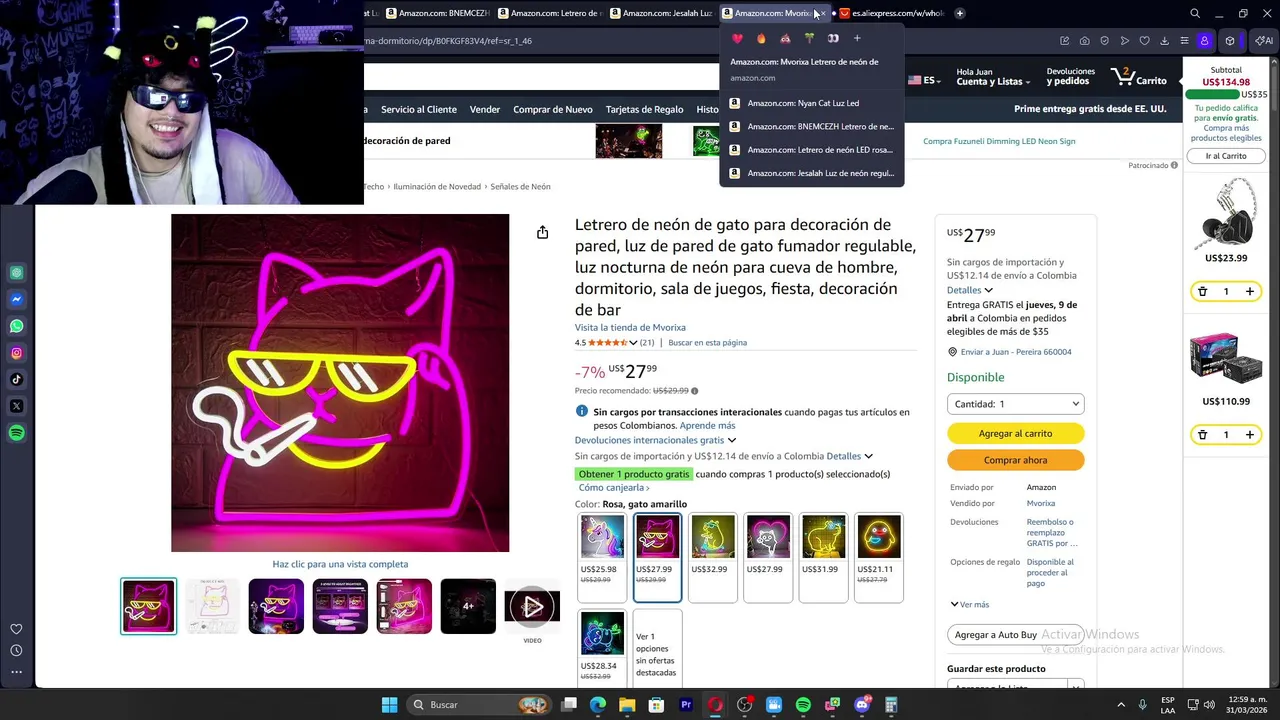Select the unicorn neon color option US$25.98

click(602, 558)
